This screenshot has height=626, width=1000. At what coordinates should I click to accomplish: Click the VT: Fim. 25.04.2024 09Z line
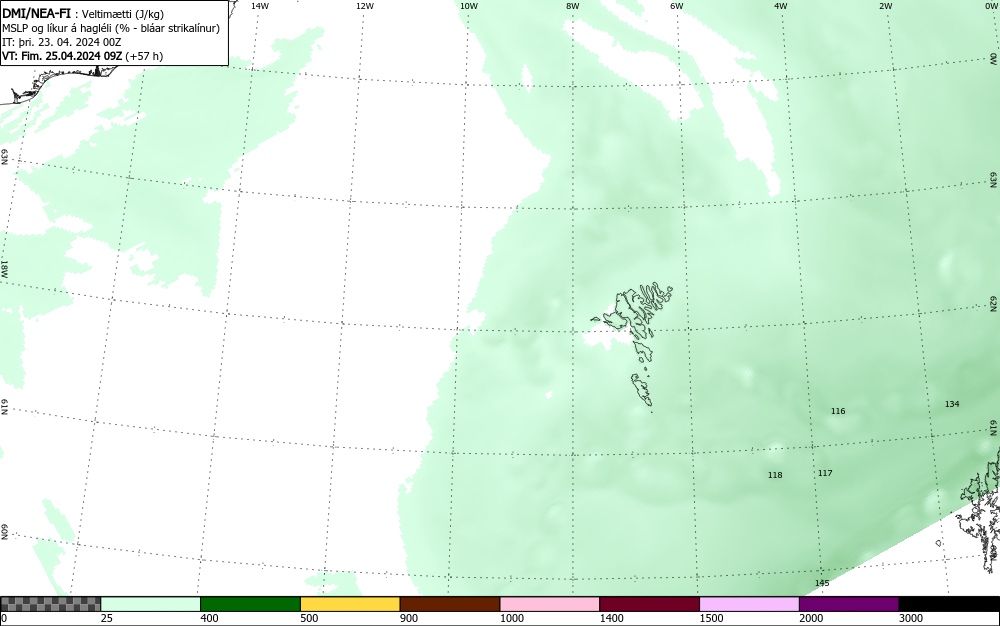(x=82, y=56)
